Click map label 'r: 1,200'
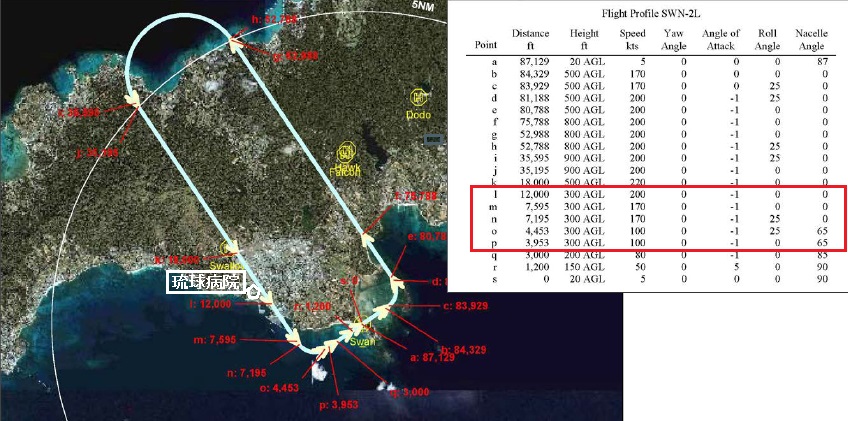This screenshot has width=848, height=421. click(x=312, y=307)
